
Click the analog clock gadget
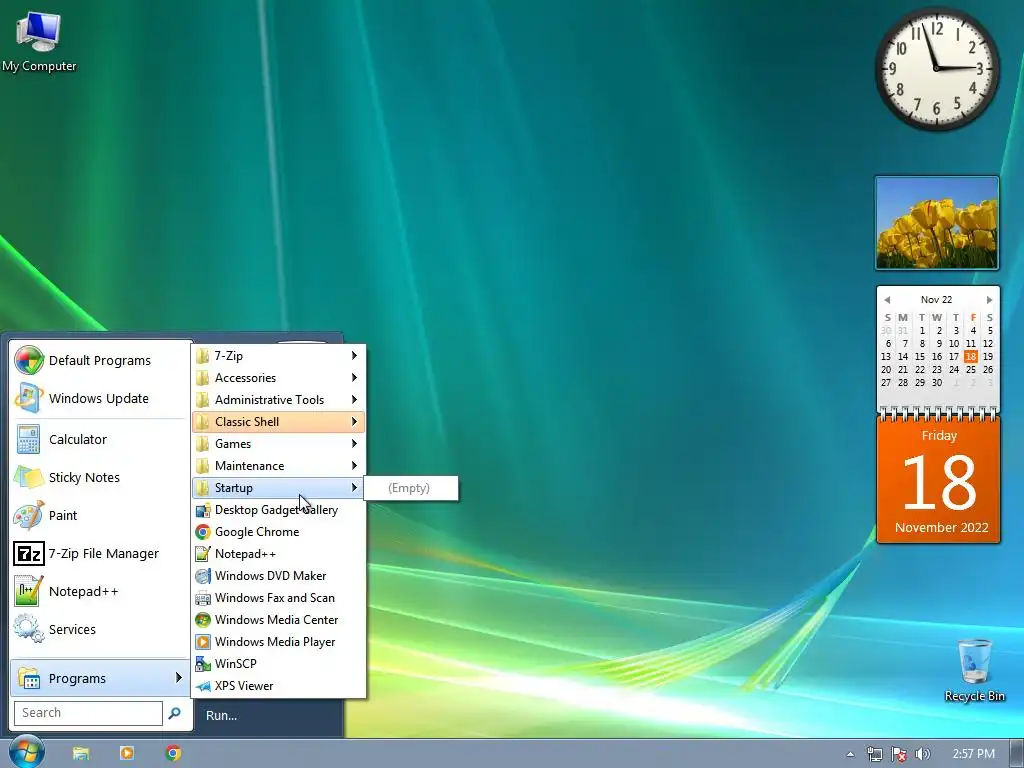click(936, 68)
